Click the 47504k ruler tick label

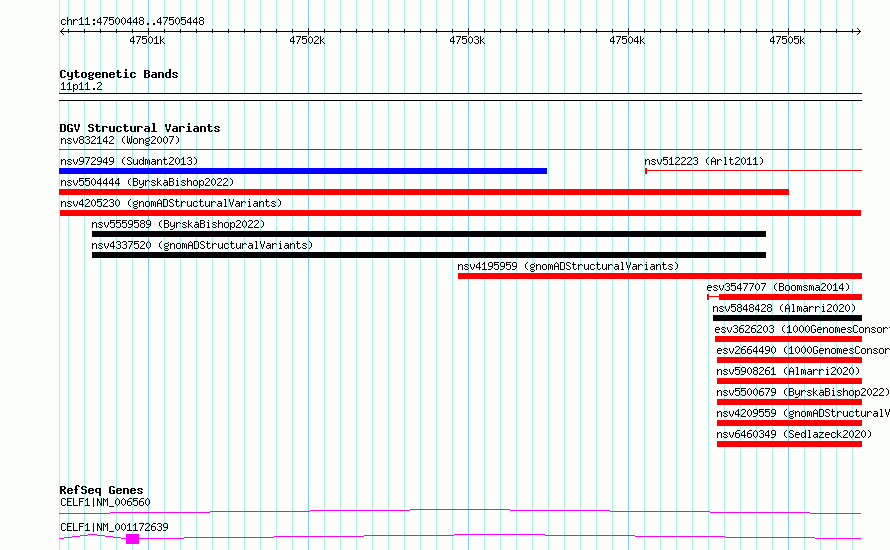627,40
